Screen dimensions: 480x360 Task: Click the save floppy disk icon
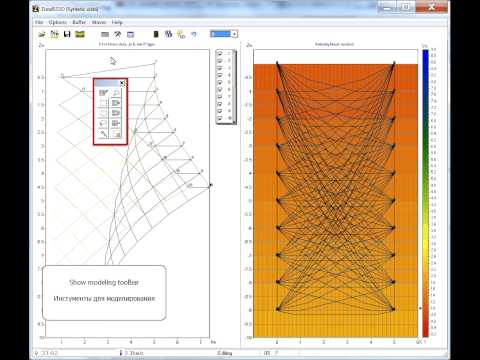click(67, 34)
